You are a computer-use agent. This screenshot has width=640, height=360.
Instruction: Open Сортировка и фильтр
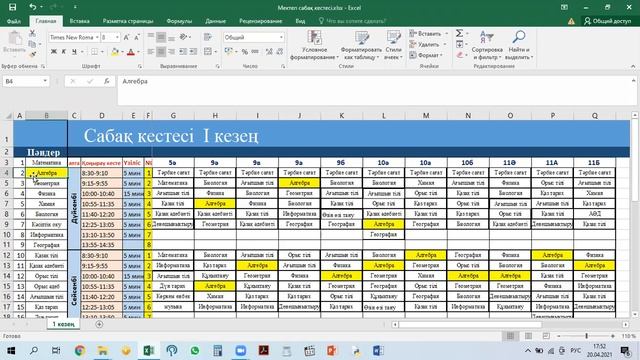click(487, 45)
